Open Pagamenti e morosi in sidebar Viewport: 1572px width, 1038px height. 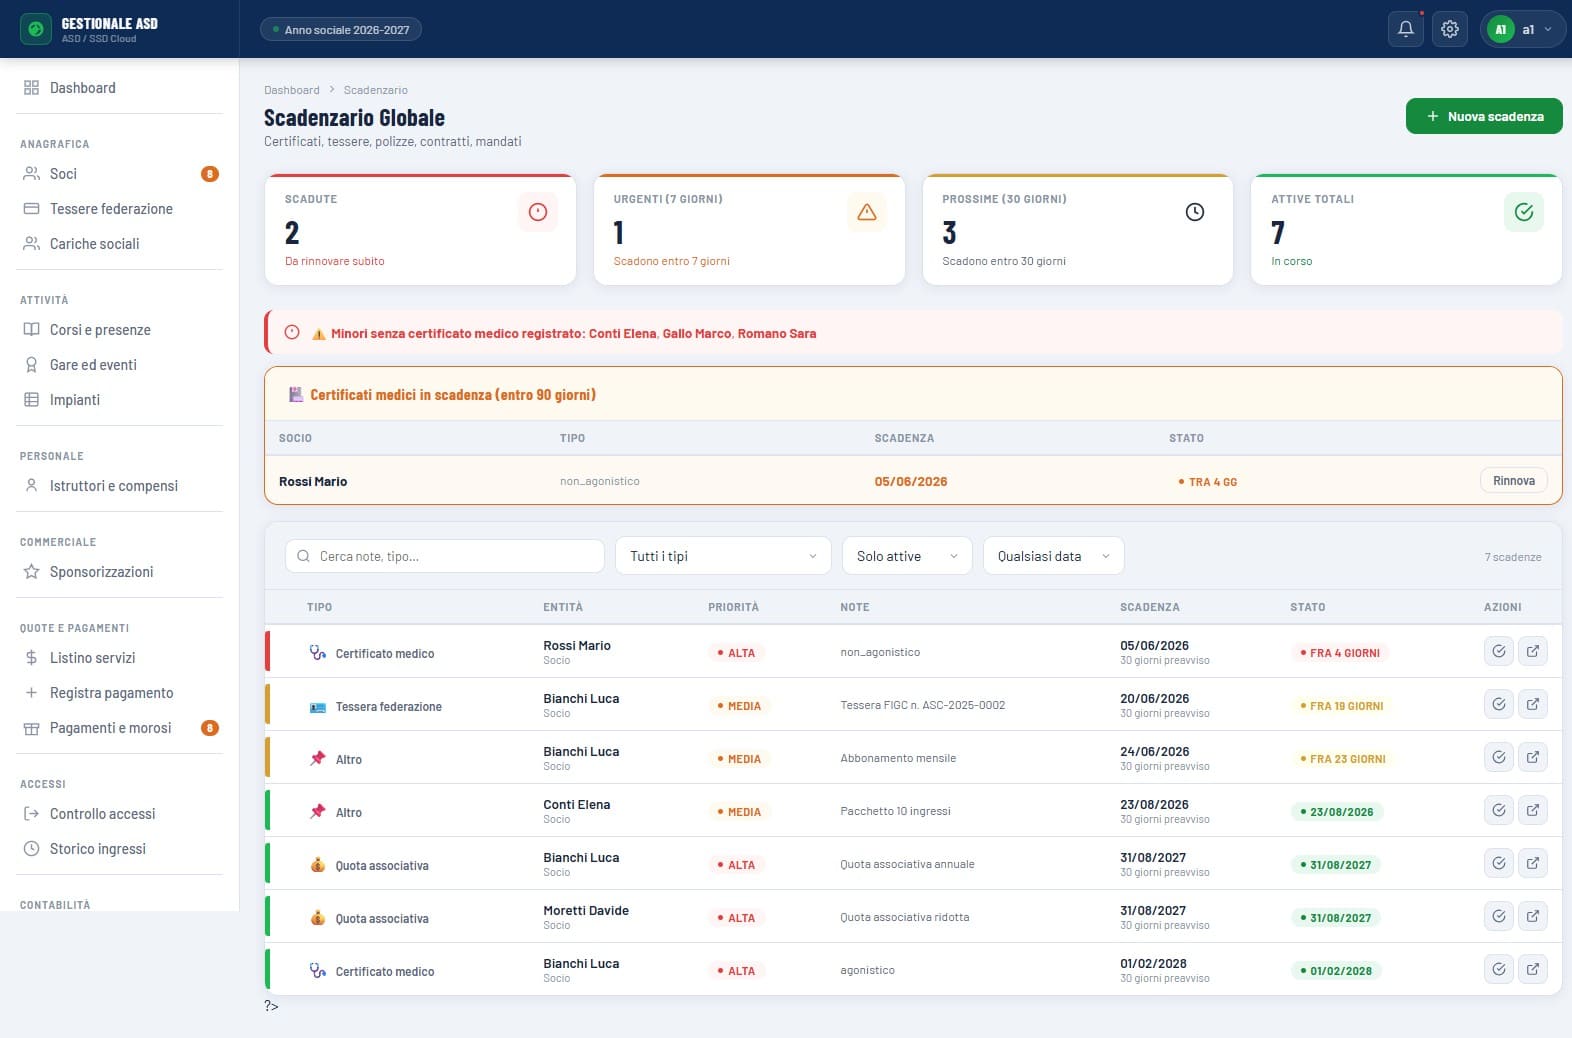pos(120,728)
